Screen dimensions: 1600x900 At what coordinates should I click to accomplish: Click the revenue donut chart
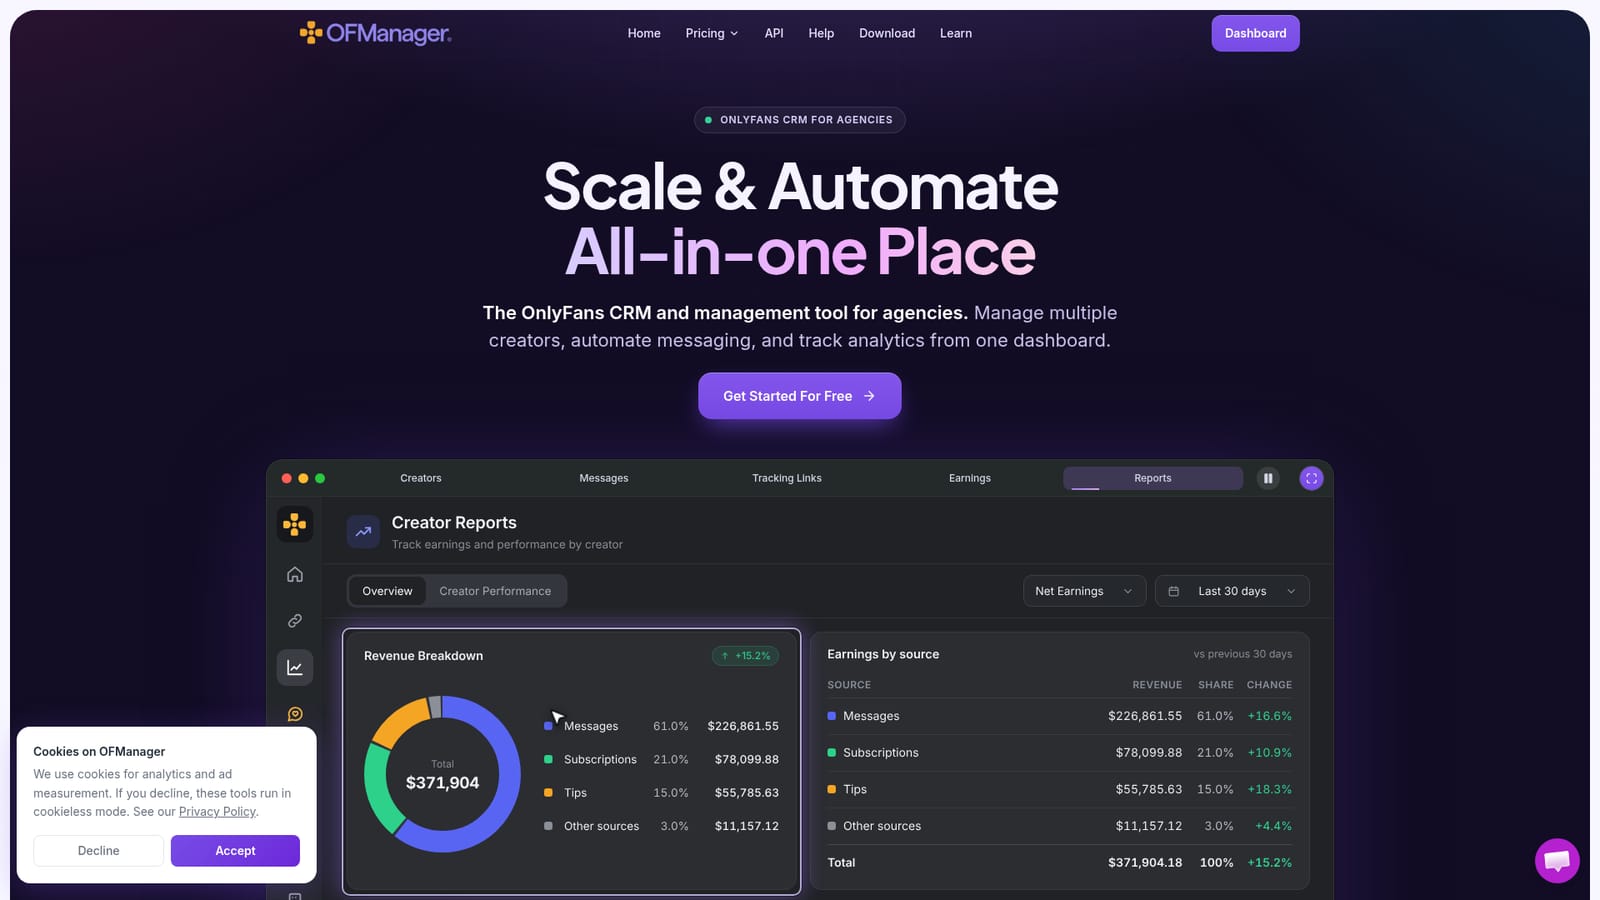(442, 774)
